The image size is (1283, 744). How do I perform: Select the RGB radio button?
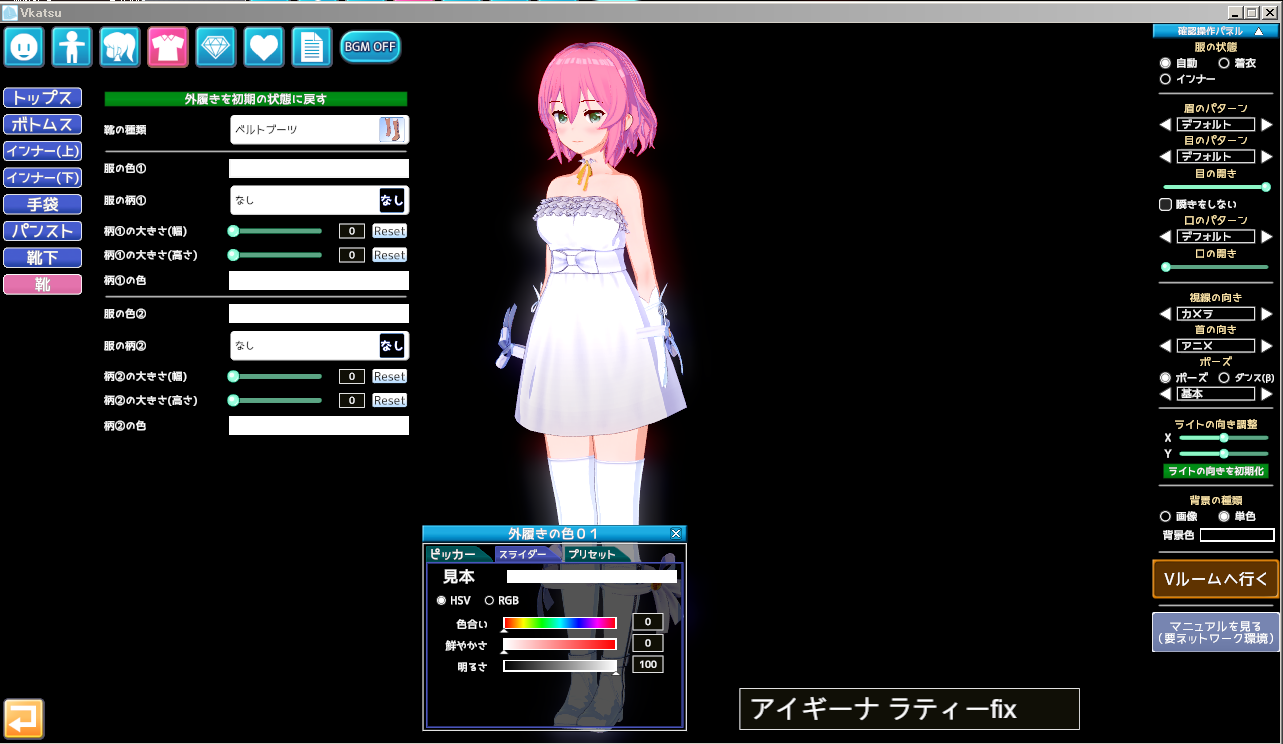pos(490,601)
